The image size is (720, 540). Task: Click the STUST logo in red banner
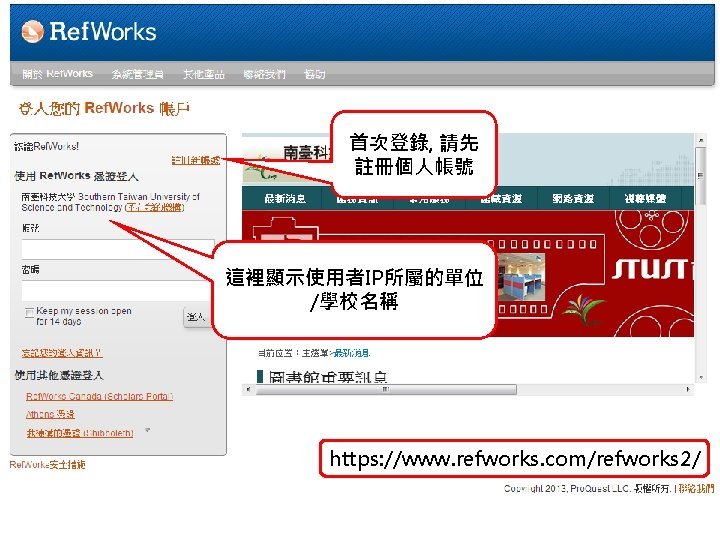click(x=652, y=269)
